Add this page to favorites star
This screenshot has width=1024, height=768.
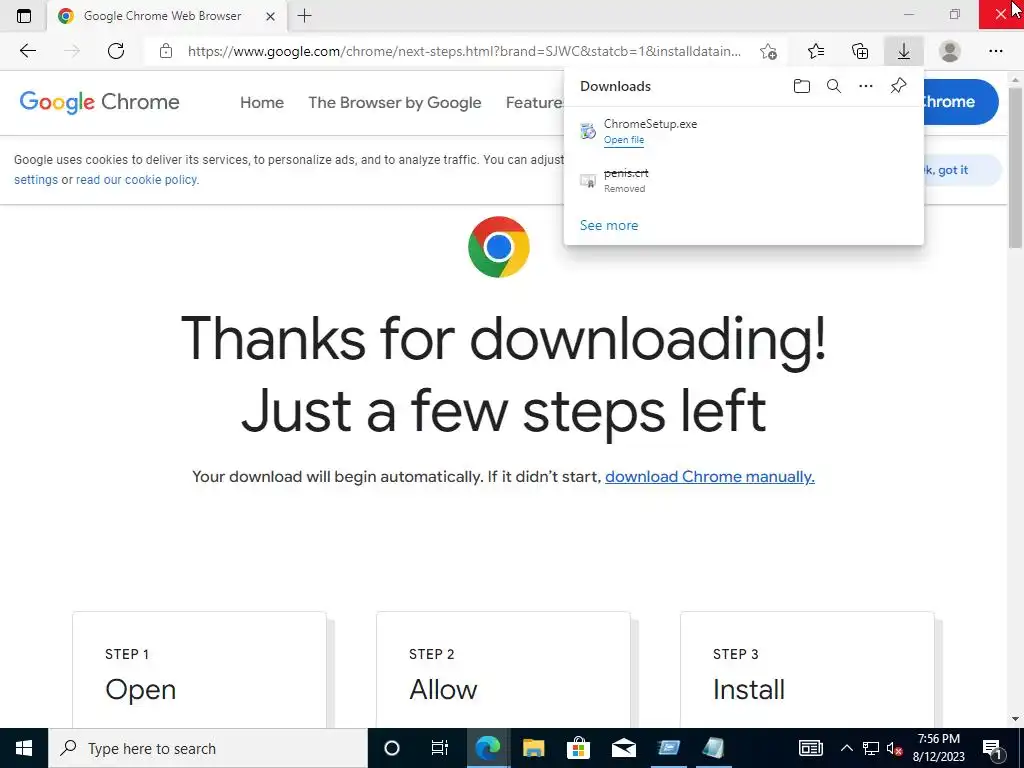click(x=769, y=51)
